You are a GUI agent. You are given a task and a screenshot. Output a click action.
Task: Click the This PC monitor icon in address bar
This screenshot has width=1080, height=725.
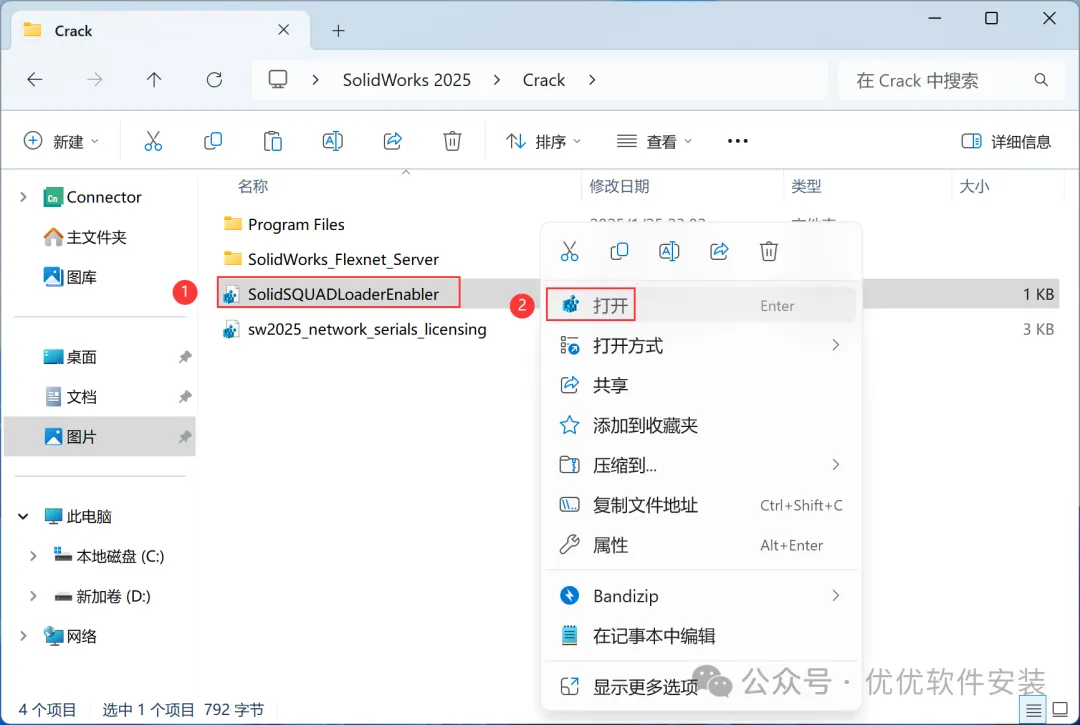tap(278, 80)
